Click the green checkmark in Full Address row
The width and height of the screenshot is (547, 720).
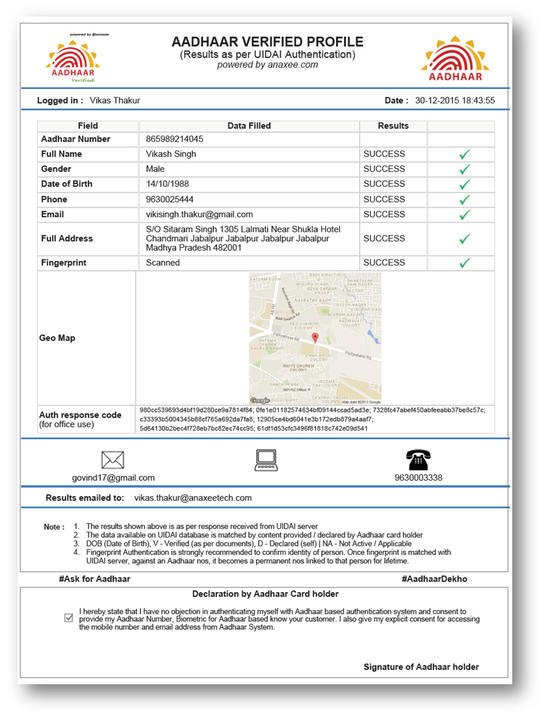(x=464, y=239)
